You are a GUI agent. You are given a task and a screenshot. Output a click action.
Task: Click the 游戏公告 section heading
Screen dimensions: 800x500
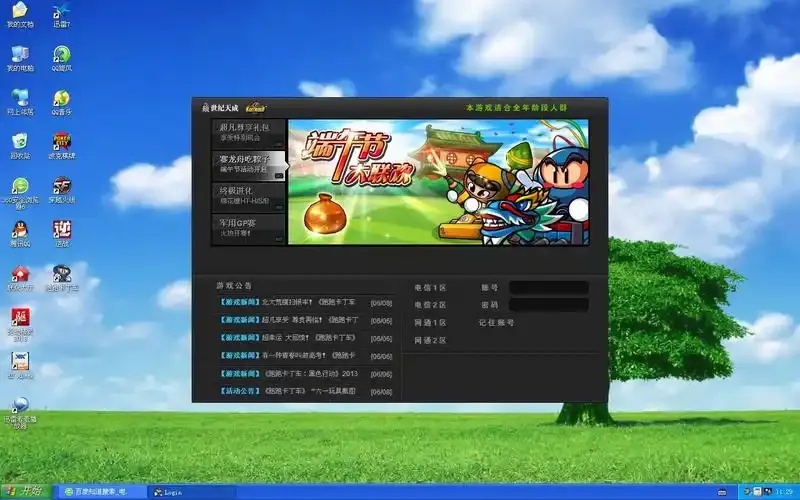[x=234, y=286]
